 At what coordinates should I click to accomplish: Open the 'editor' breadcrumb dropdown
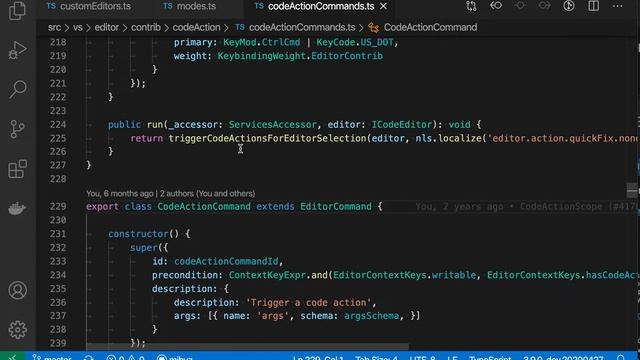point(107,27)
